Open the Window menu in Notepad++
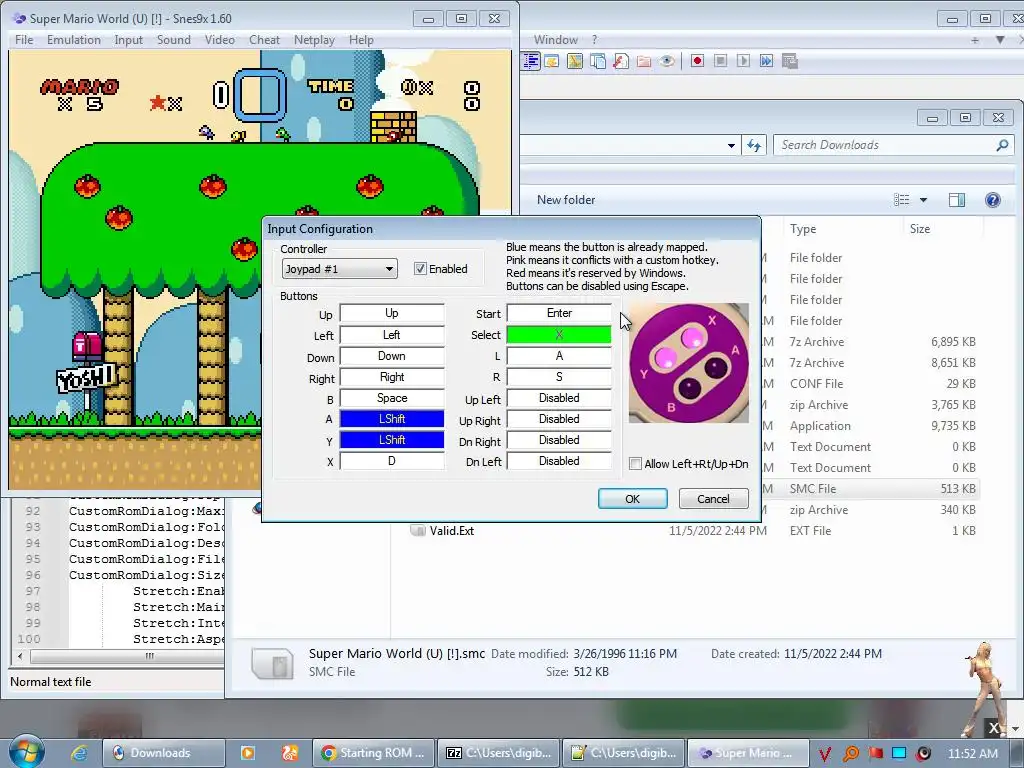The image size is (1024, 768). point(556,40)
